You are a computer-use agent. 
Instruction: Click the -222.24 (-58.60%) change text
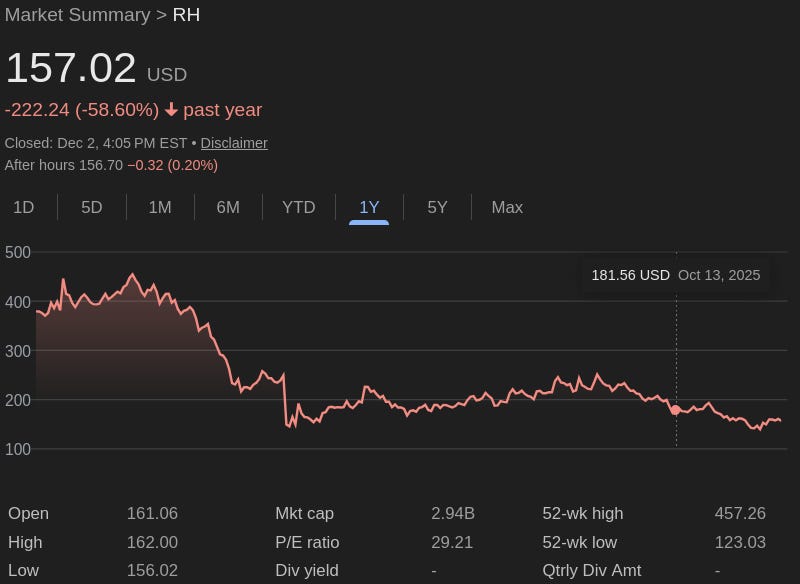tap(82, 110)
